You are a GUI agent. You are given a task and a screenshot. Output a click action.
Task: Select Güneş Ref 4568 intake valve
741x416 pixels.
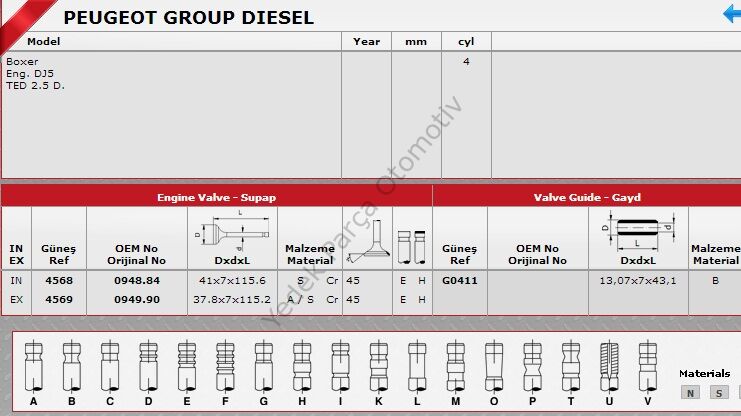pyautogui.click(x=59, y=280)
